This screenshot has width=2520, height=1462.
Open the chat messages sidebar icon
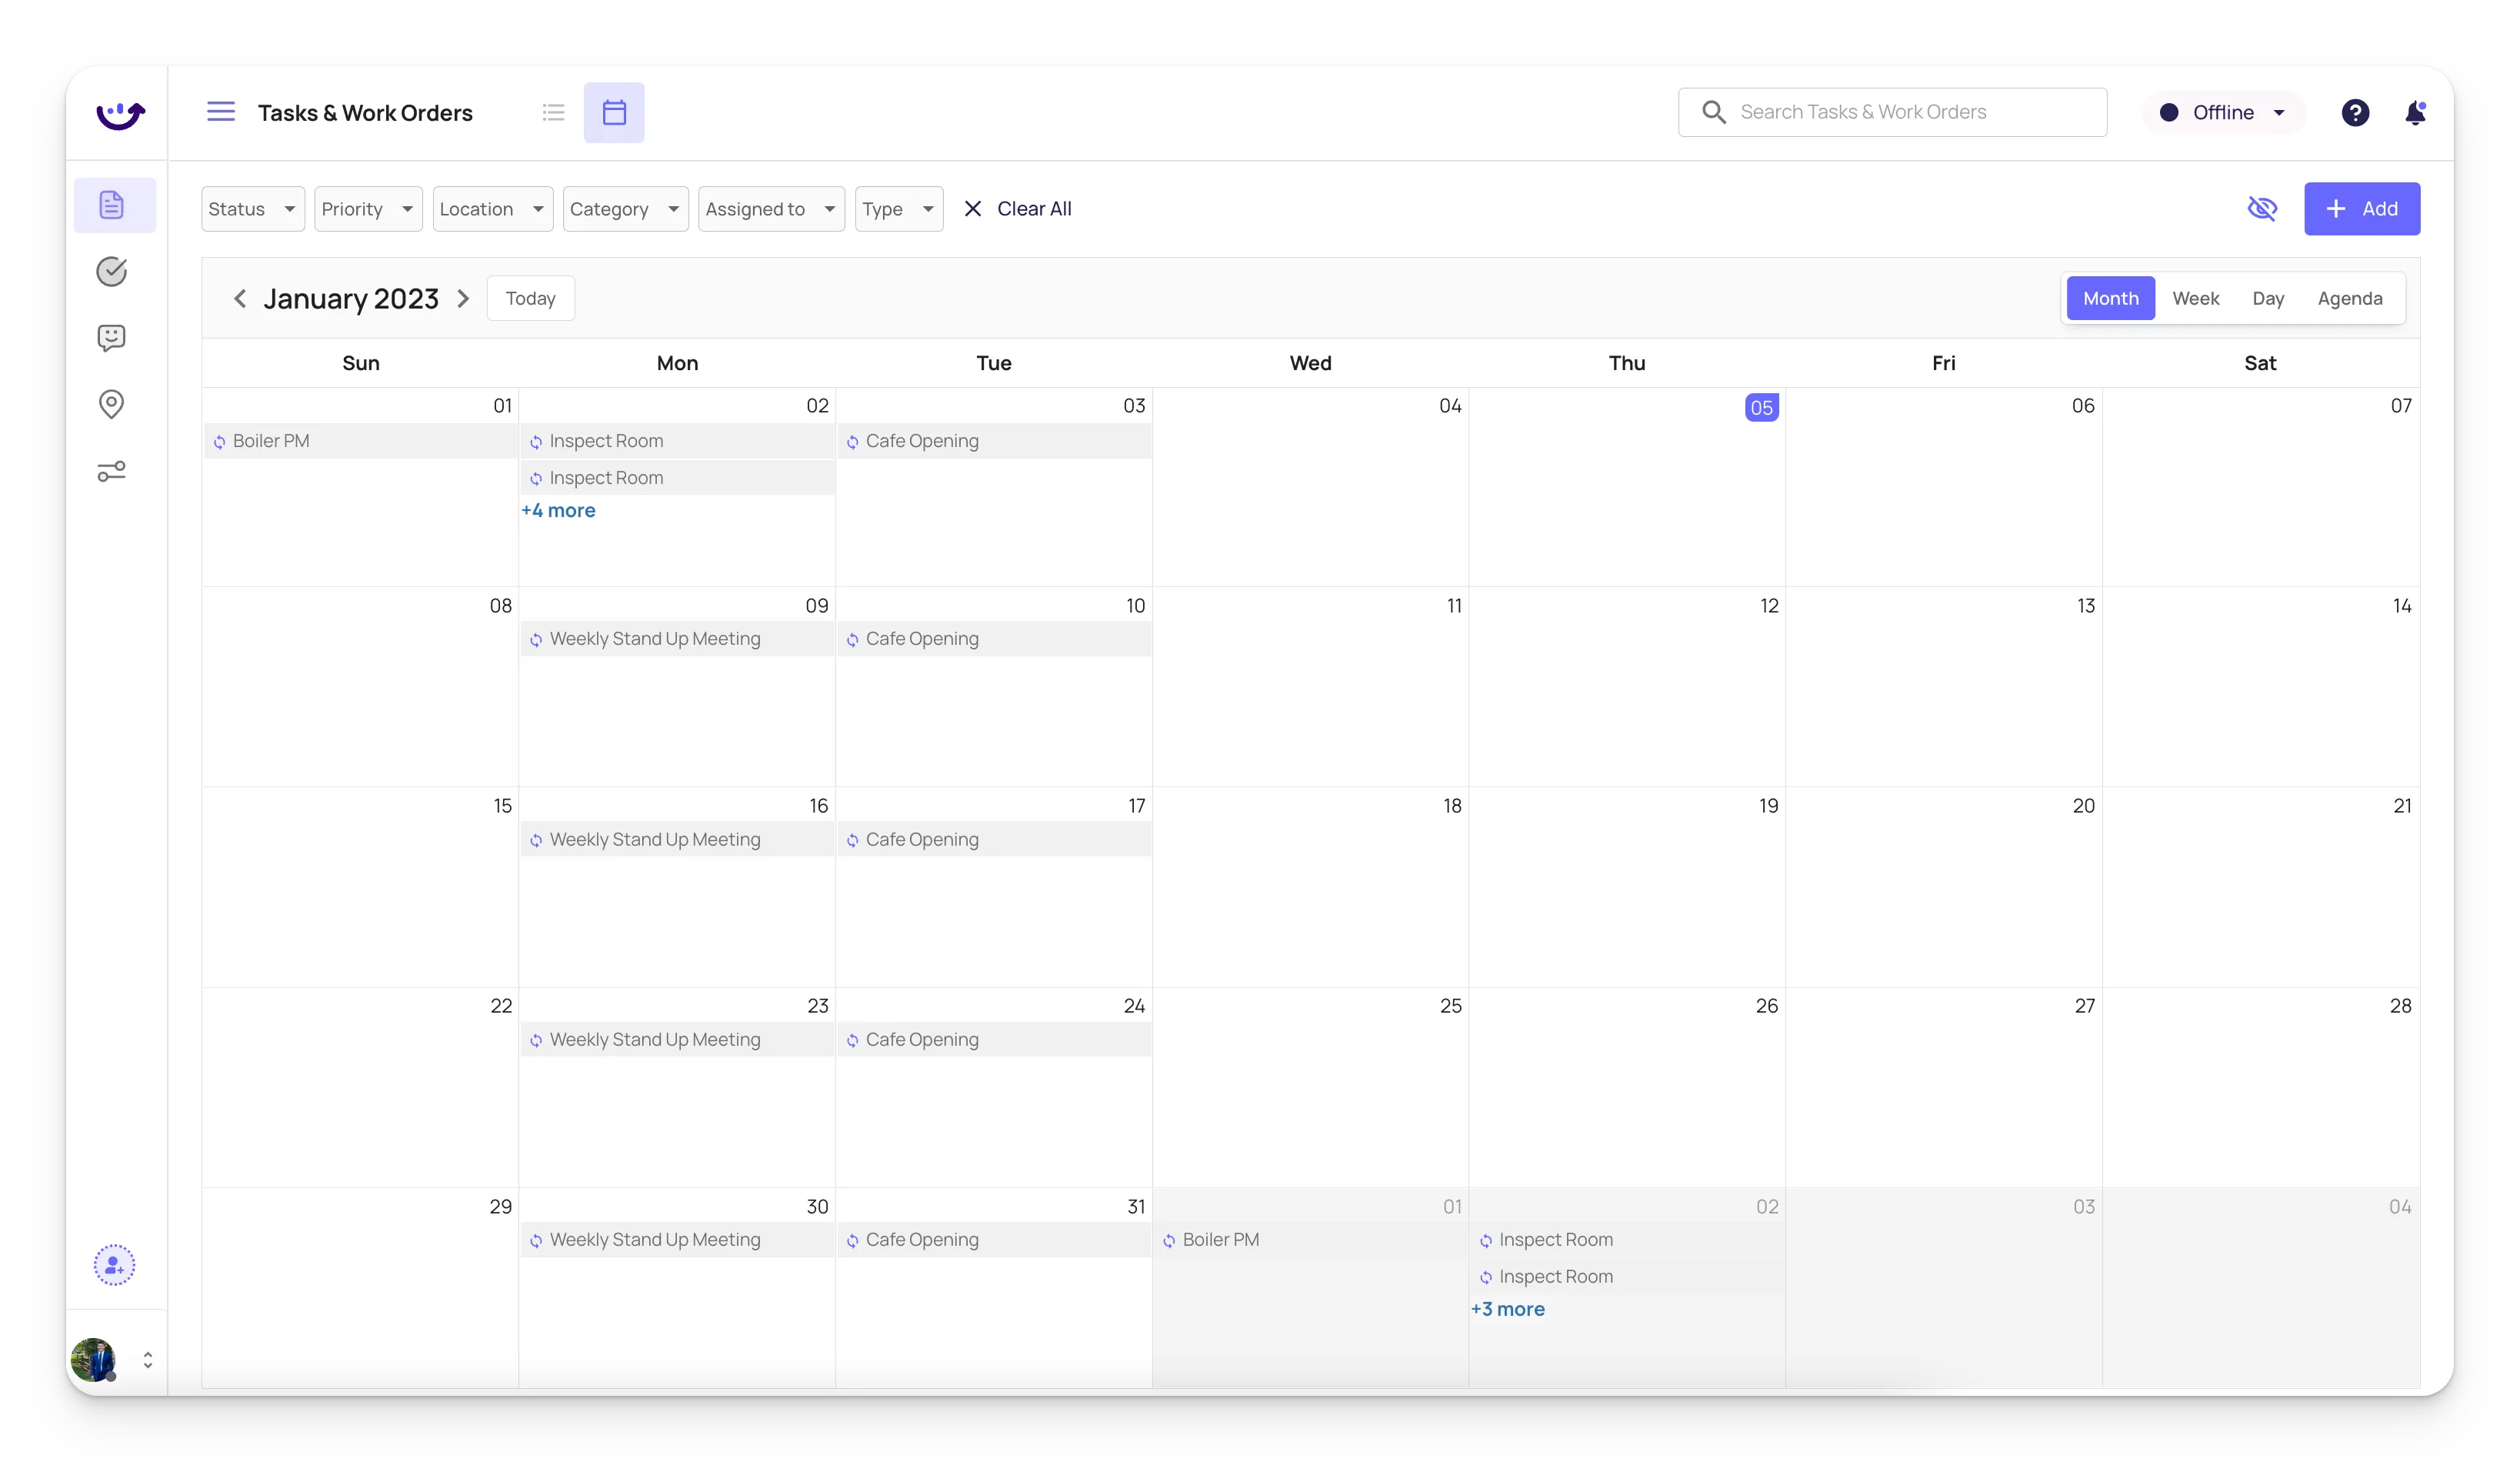[x=111, y=338]
